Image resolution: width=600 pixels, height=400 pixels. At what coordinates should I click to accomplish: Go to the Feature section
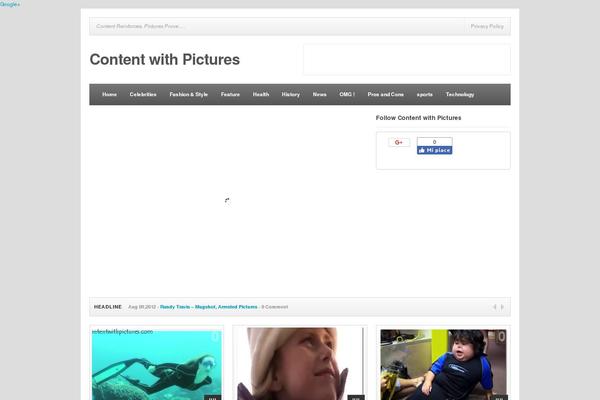point(230,94)
